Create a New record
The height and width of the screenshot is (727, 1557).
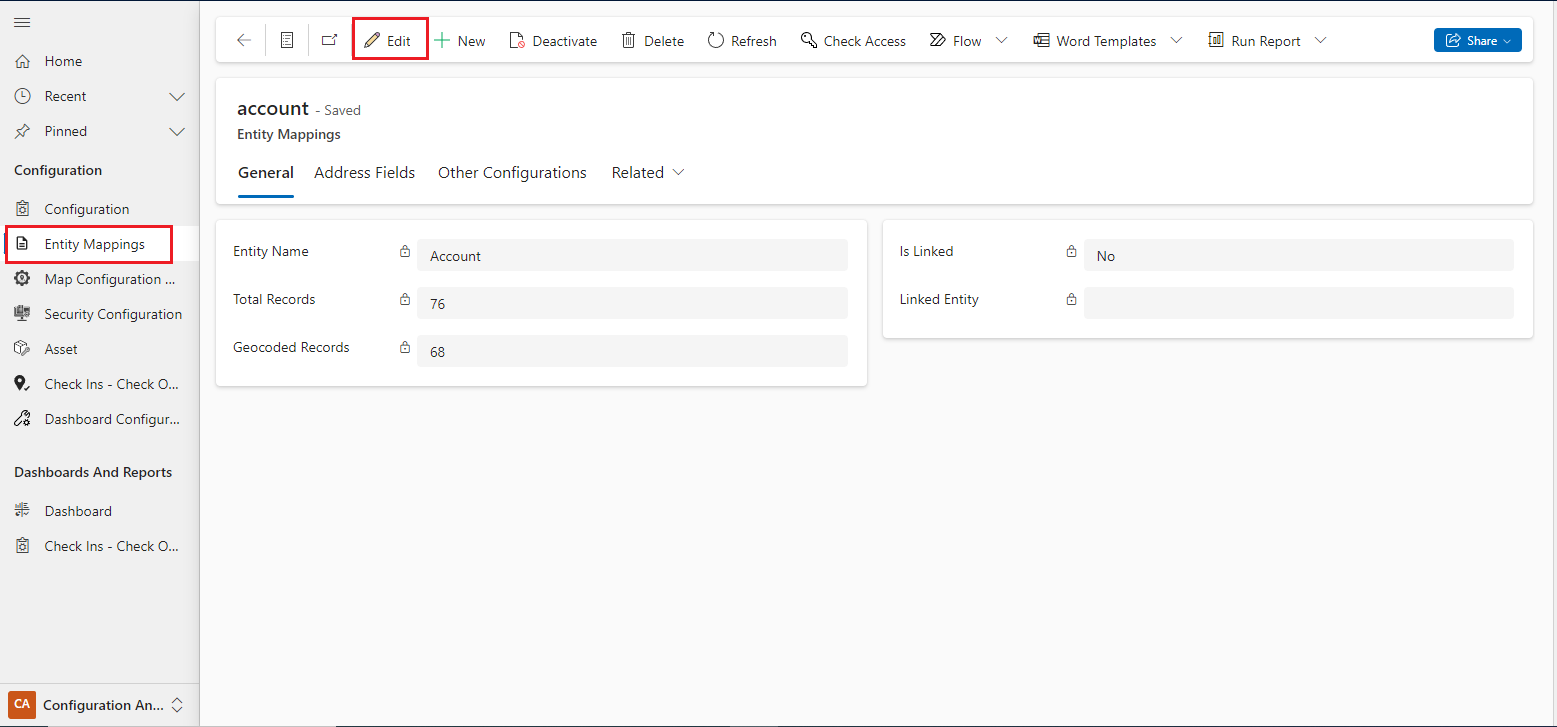pos(460,41)
